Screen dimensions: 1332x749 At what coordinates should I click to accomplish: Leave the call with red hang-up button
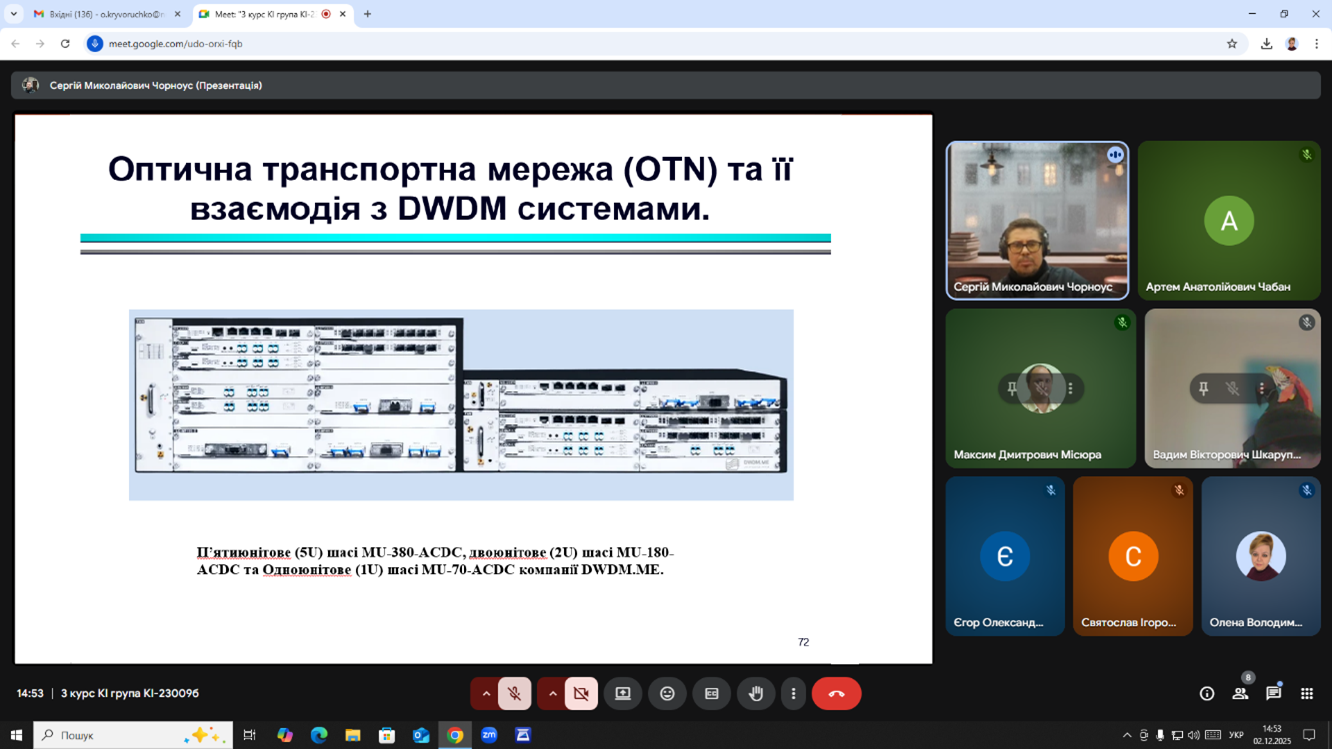pos(837,694)
